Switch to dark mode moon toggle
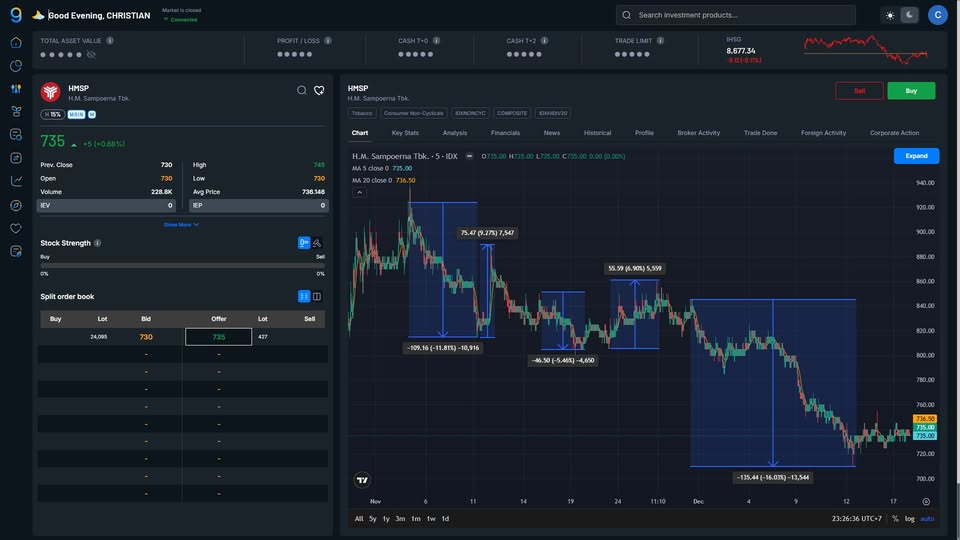The width and height of the screenshot is (960, 540). click(909, 15)
